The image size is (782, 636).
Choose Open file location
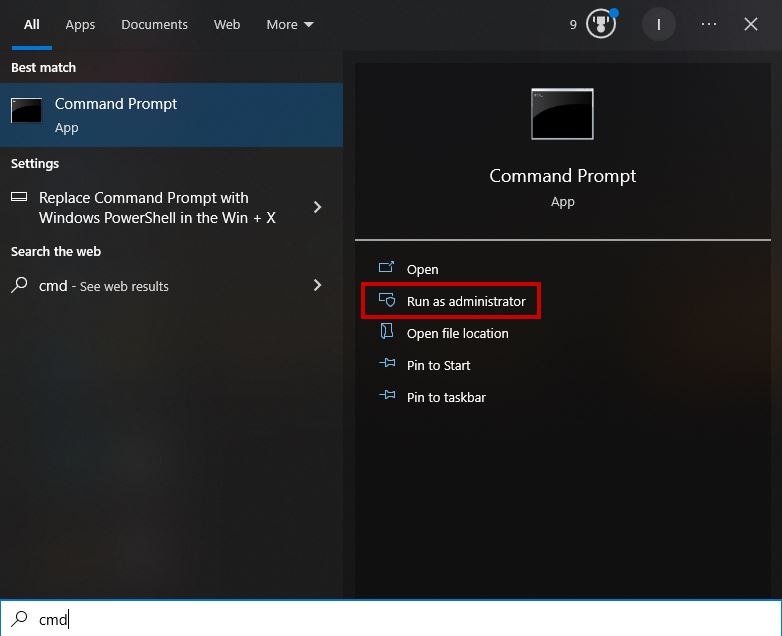(x=457, y=333)
